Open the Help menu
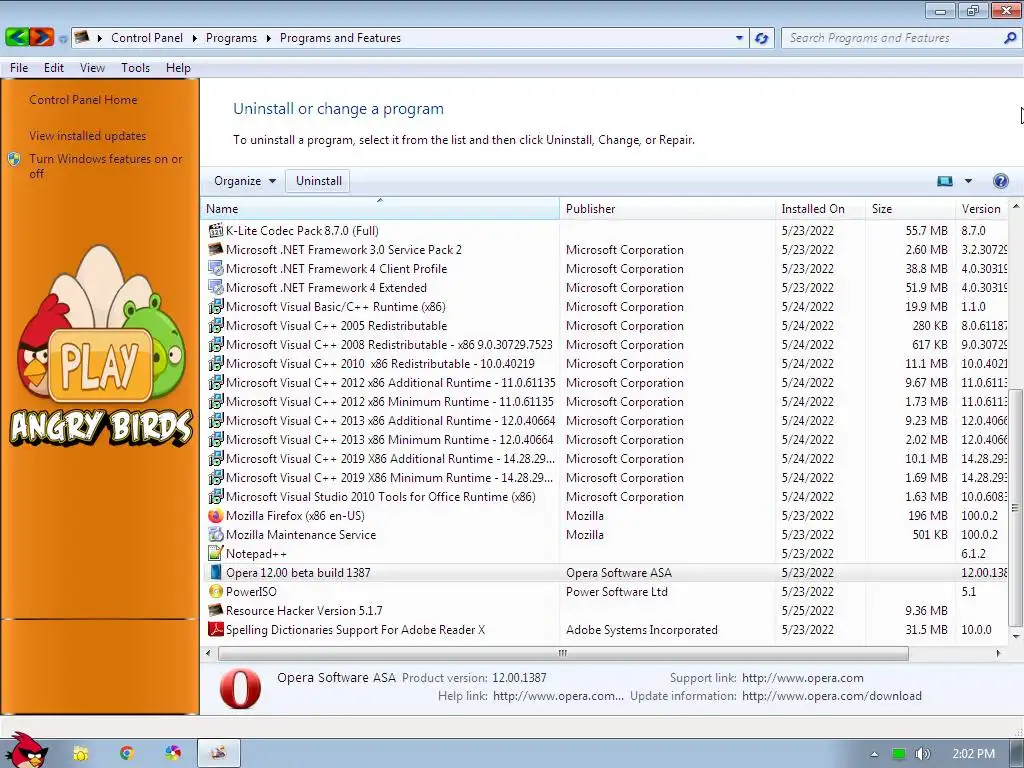 tap(178, 67)
